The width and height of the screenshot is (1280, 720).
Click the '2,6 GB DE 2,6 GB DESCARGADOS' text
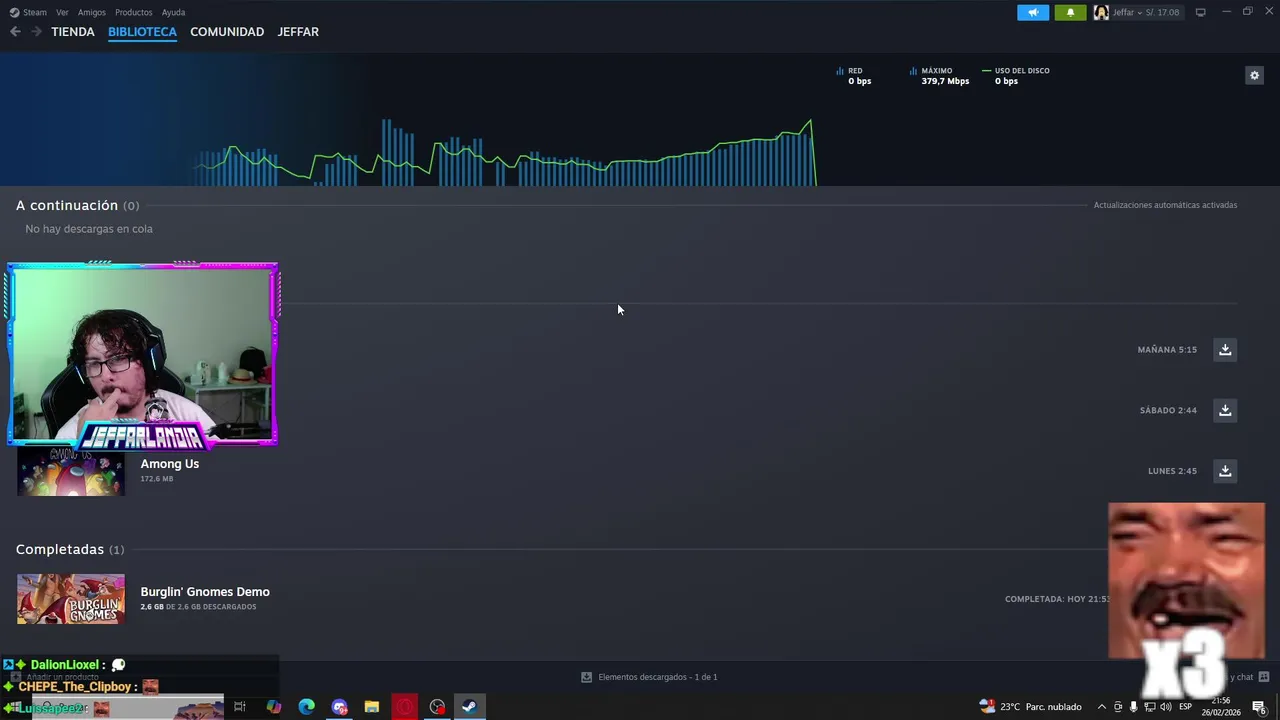click(x=198, y=607)
